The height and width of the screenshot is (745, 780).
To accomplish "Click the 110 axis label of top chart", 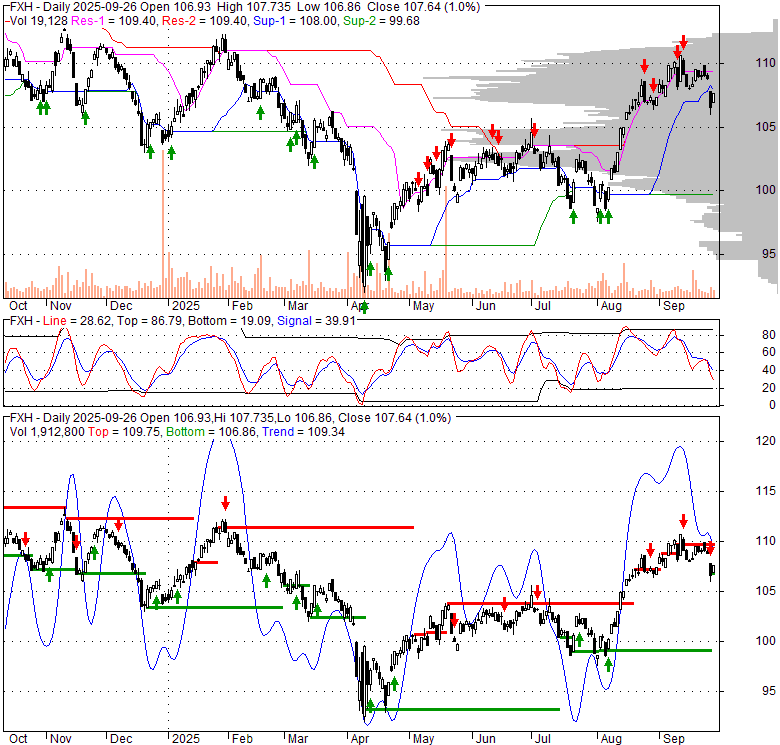I will pos(765,63).
